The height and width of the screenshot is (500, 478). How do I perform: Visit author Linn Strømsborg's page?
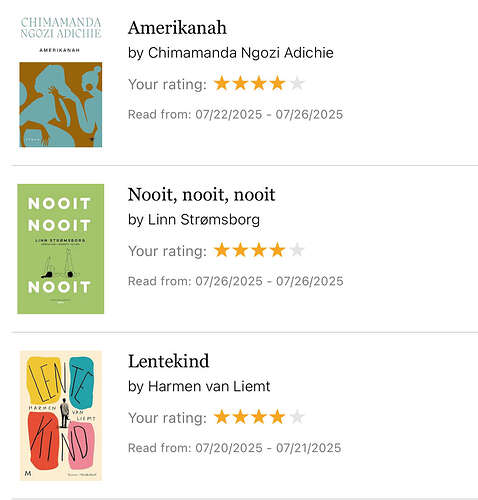204,220
